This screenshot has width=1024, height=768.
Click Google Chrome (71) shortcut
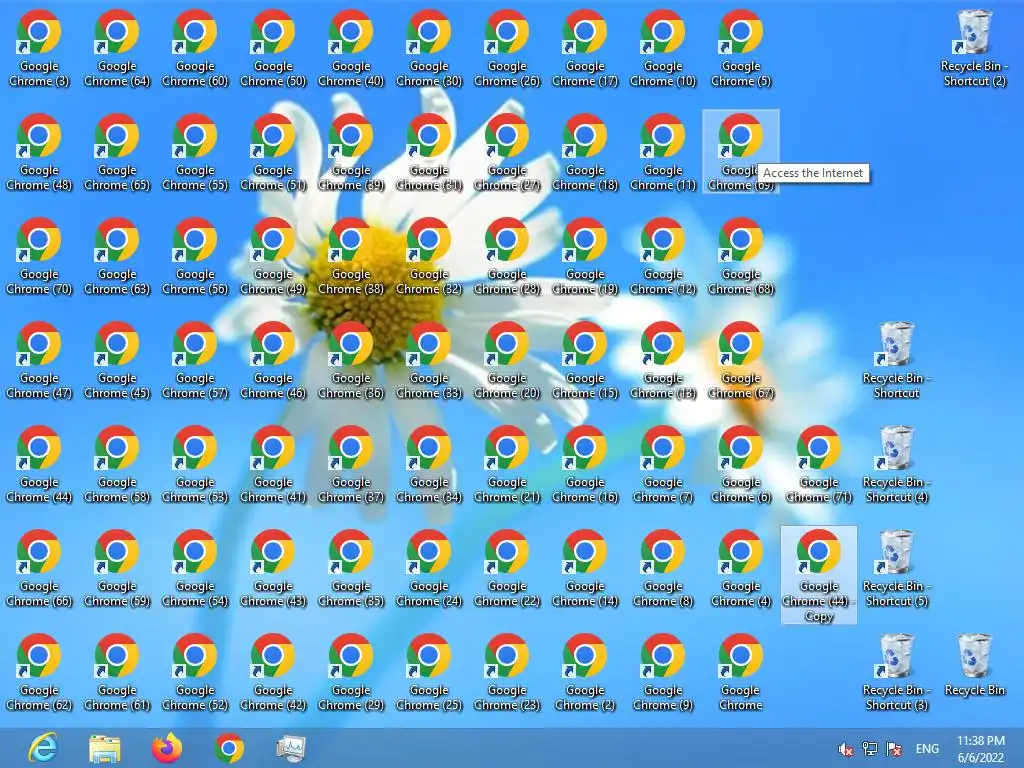(819, 464)
